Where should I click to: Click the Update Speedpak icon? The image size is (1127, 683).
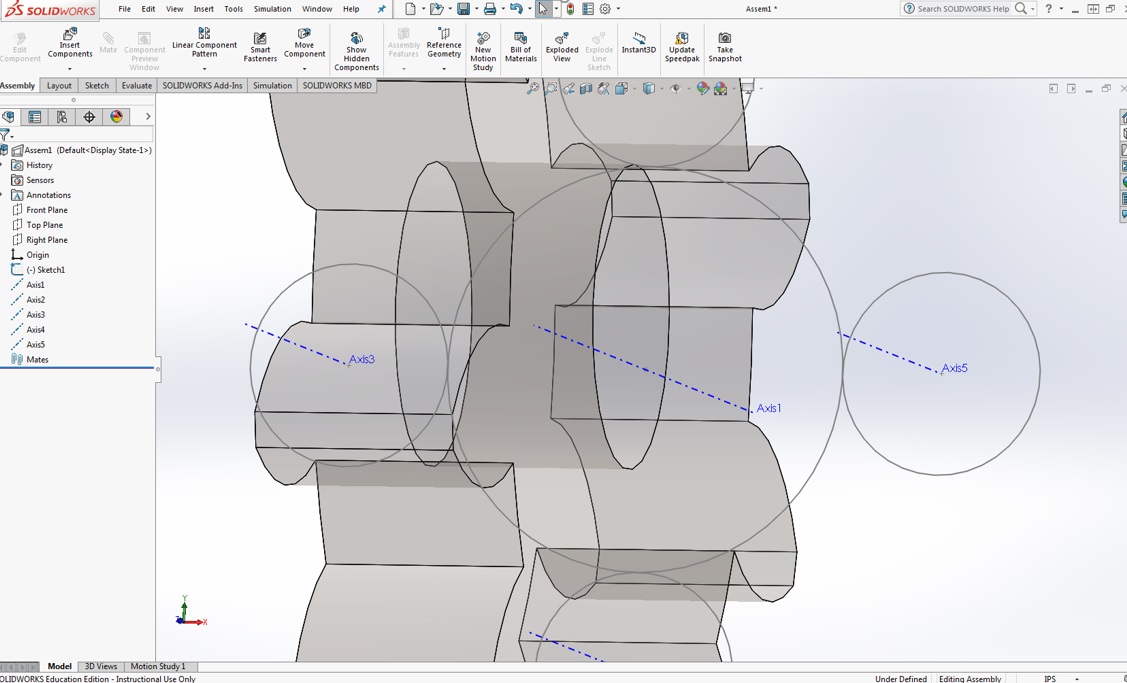tap(681, 47)
